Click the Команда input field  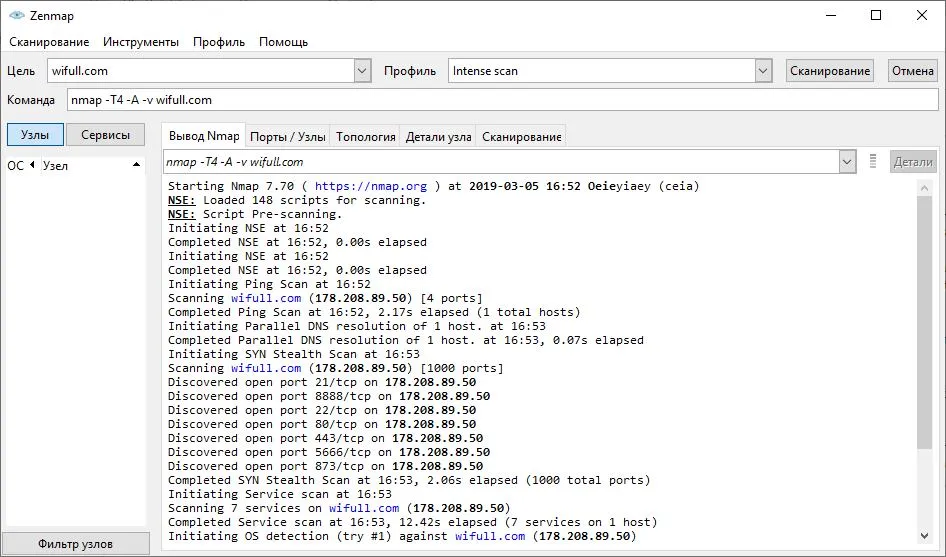pyautogui.click(x=502, y=100)
